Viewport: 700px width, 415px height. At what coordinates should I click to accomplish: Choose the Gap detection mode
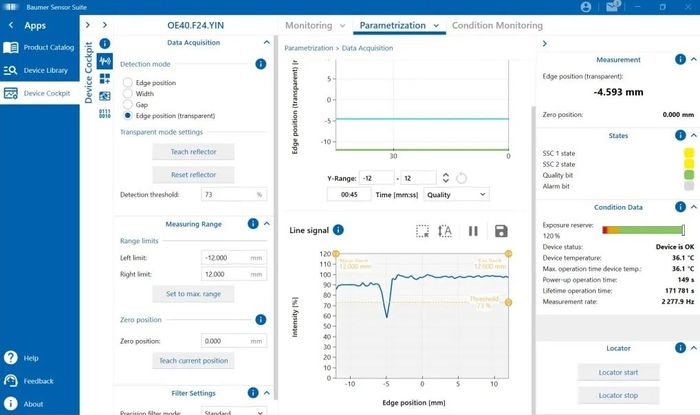pyautogui.click(x=127, y=104)
